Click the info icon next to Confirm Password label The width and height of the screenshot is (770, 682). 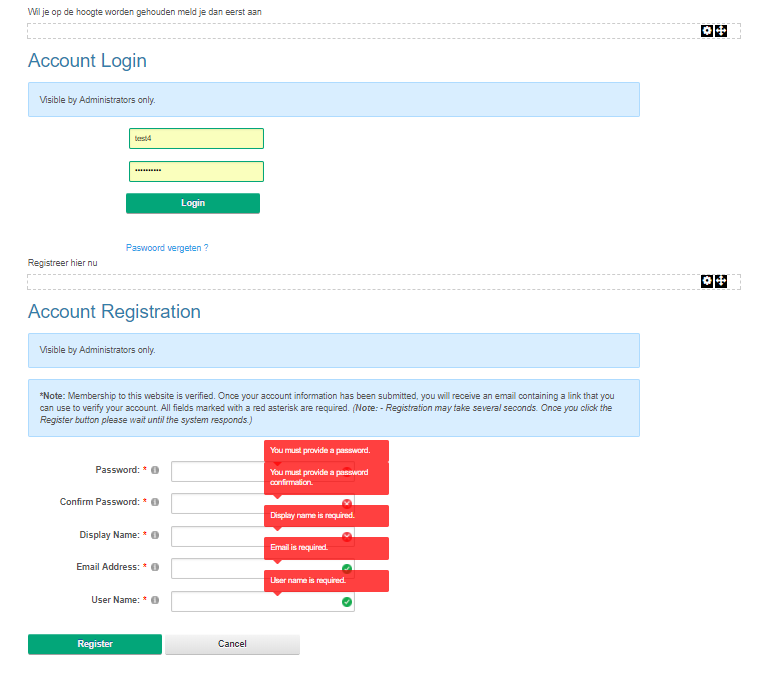tap(155, 502)
